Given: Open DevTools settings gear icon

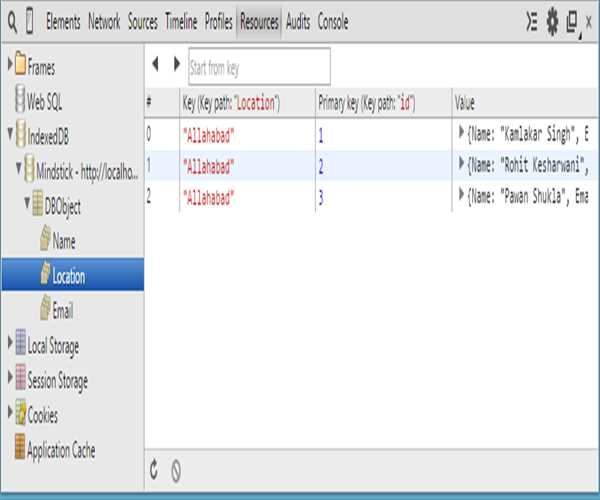Looking at the screenshot, I should 552,21.
